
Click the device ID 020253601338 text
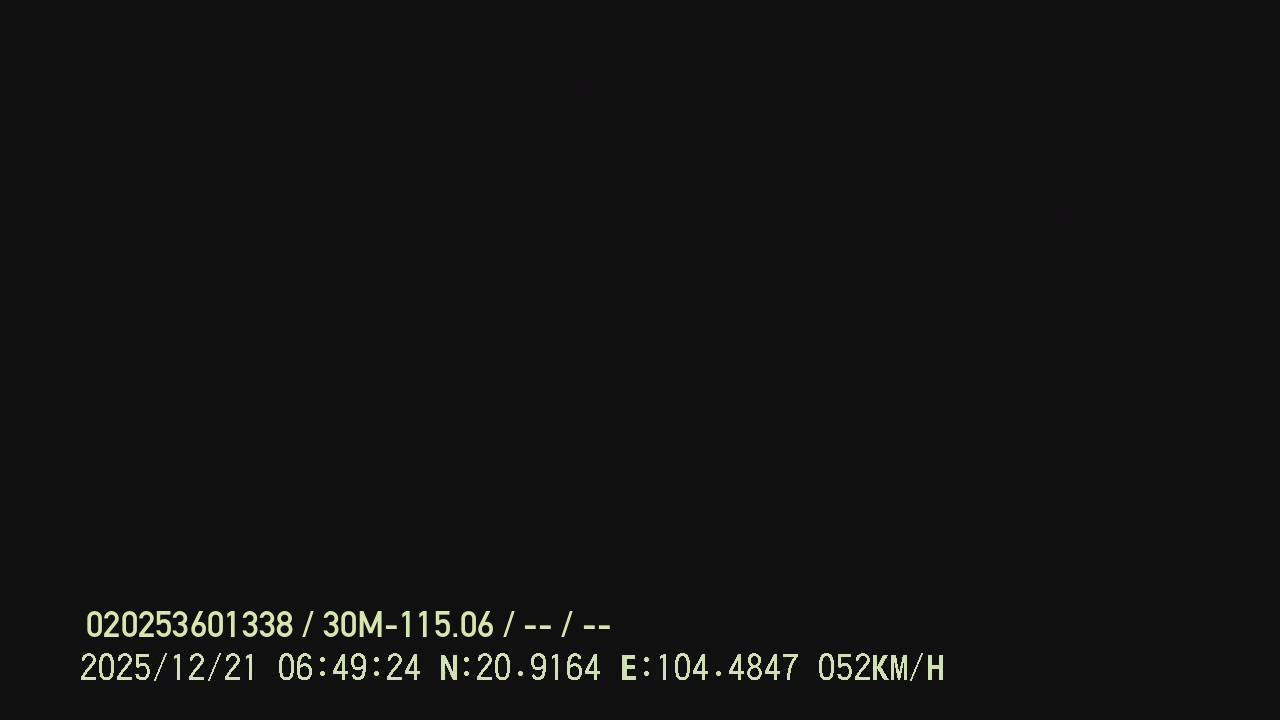189,626
